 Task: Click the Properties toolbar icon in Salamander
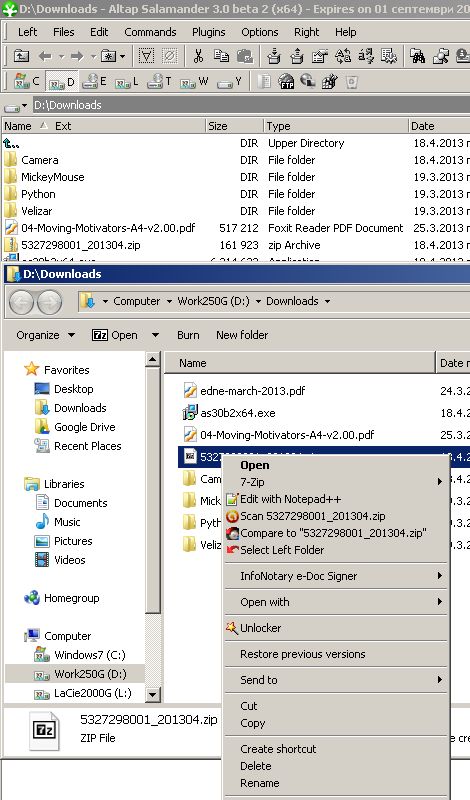tap(320, 56)
